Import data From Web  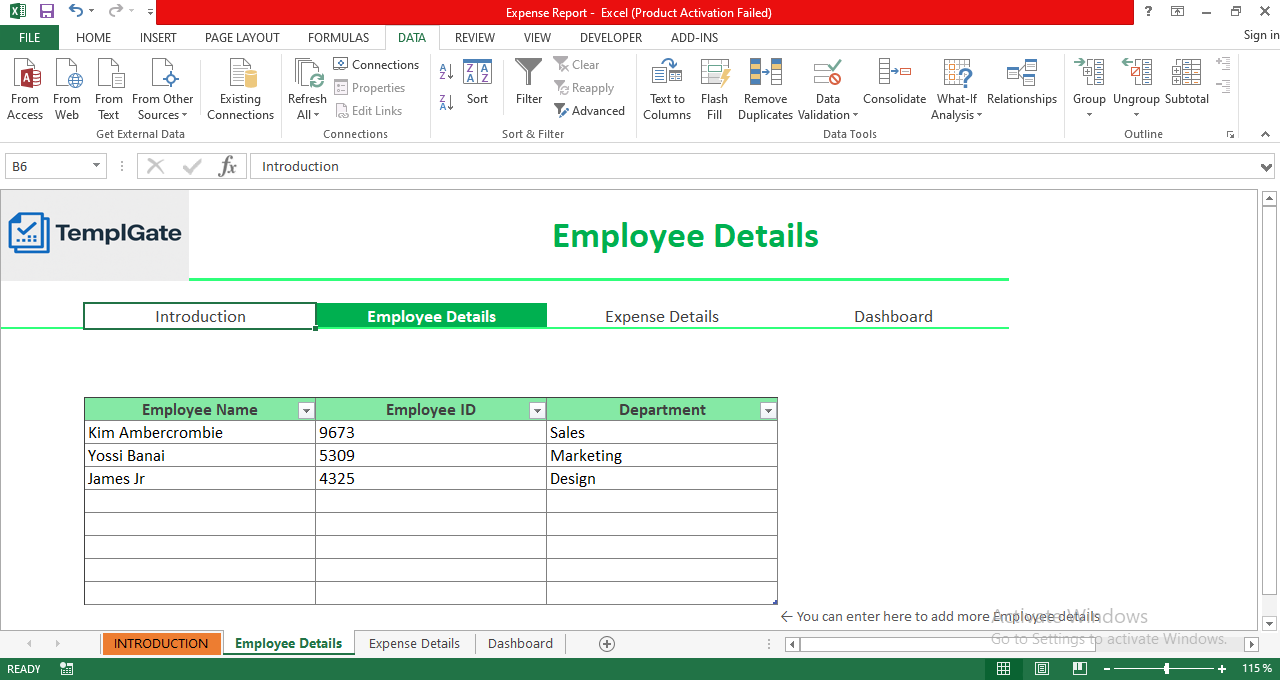click(x=67, y=89)
